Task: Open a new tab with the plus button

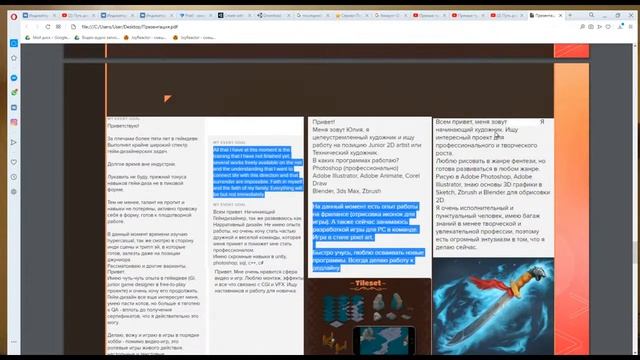Action: pyautogui.click(x=570, y=15)
